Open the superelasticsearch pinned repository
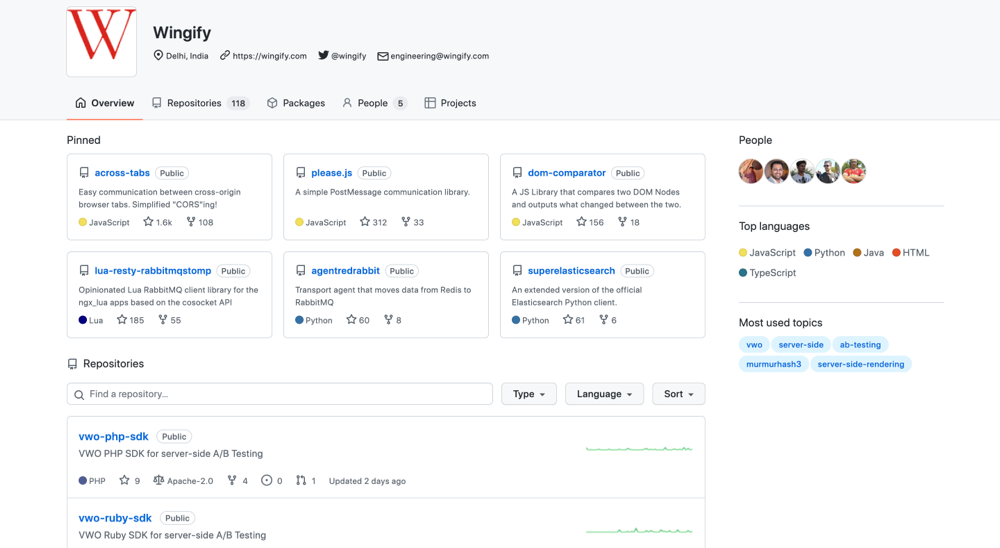This screenshot has height=548, width=1000. (x=571, y=270)
